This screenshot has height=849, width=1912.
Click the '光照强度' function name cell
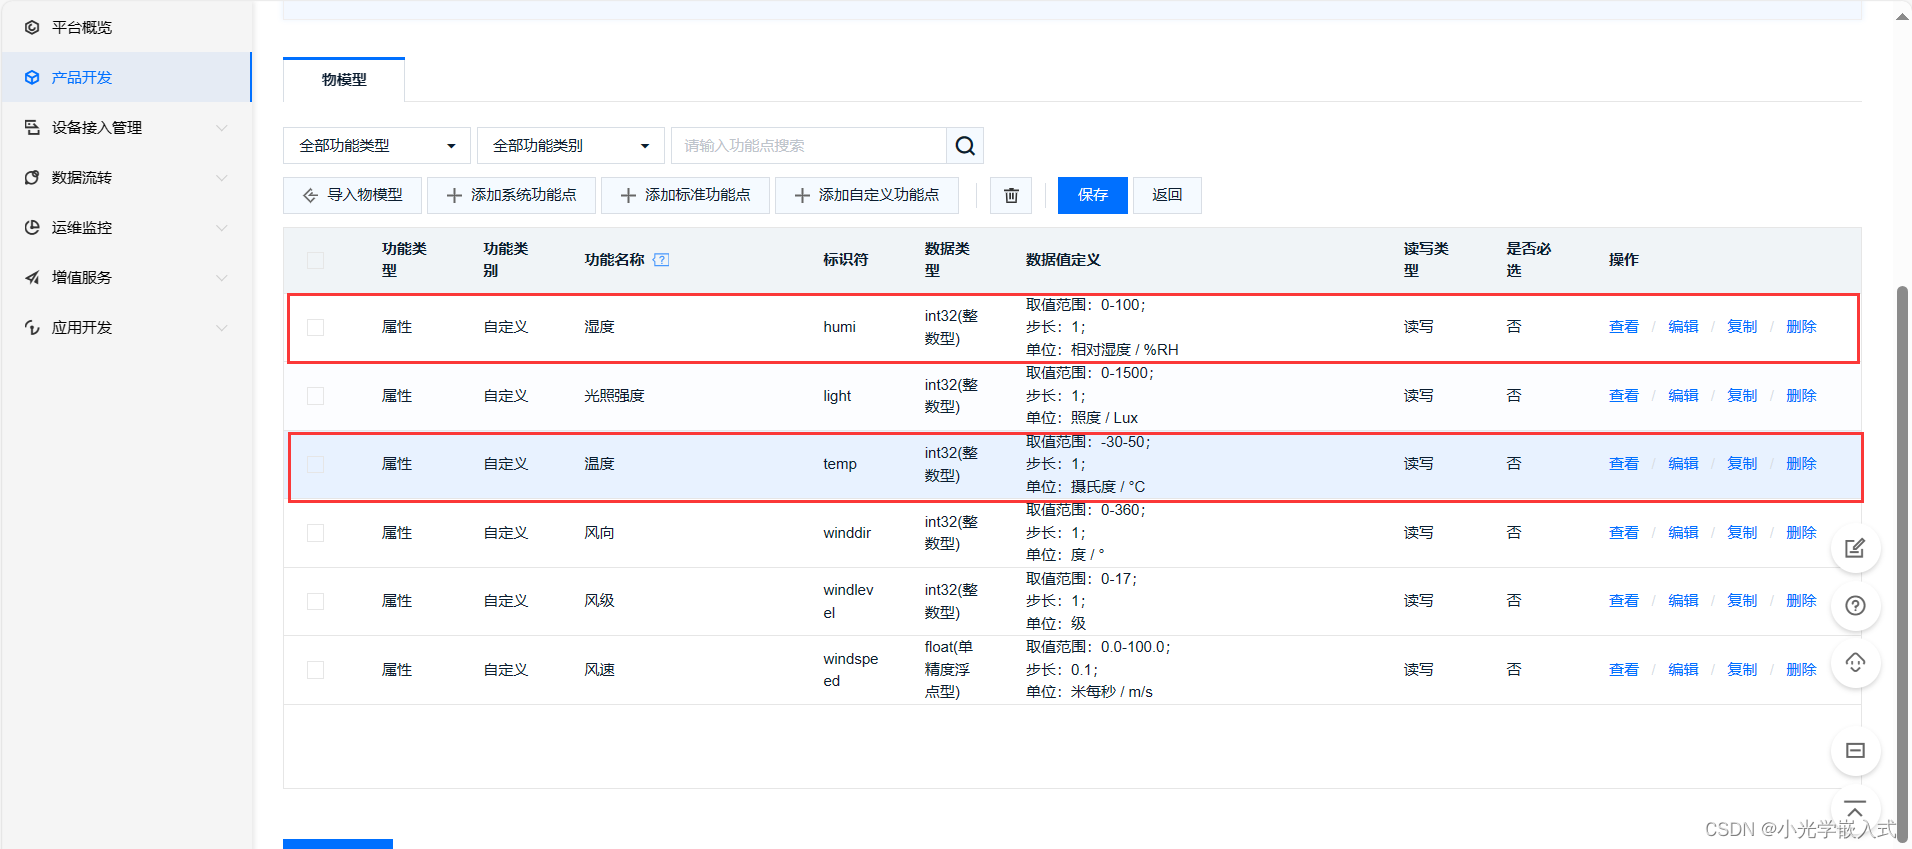pos(614,396)
